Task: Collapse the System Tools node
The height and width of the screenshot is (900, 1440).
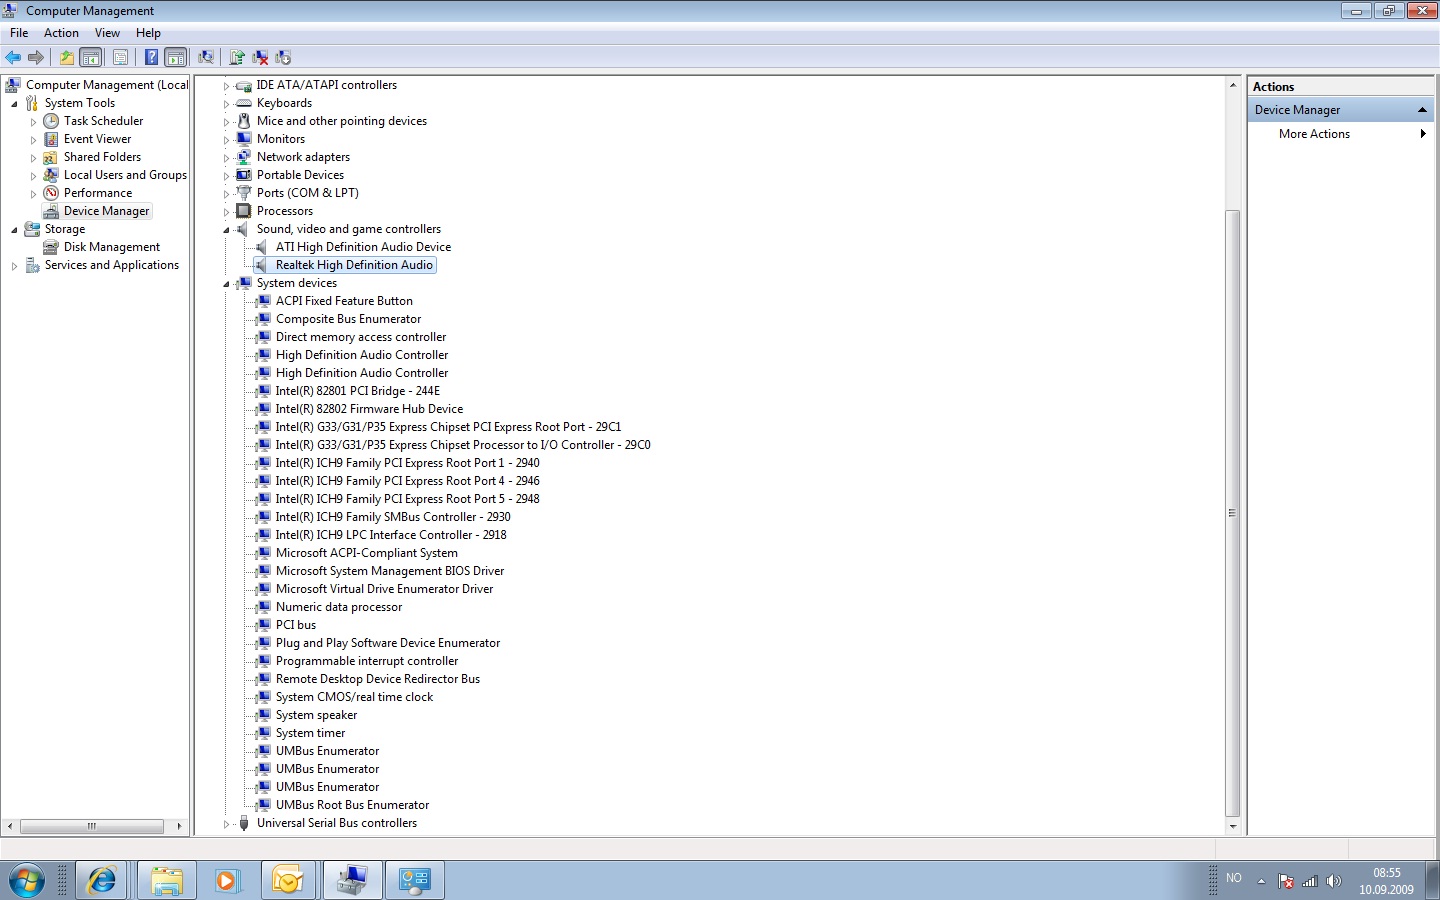Action: click(x=14, y=104)
